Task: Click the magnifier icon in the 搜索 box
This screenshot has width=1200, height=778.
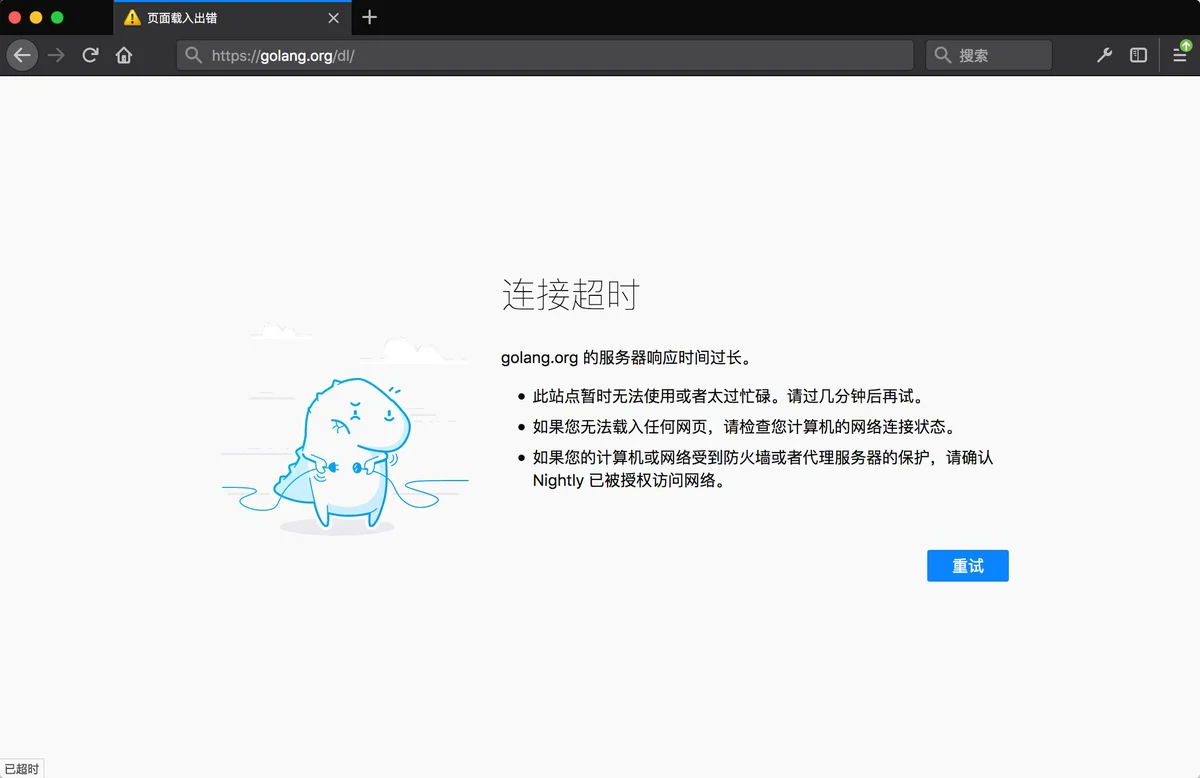Action: [x=942, y=55]
